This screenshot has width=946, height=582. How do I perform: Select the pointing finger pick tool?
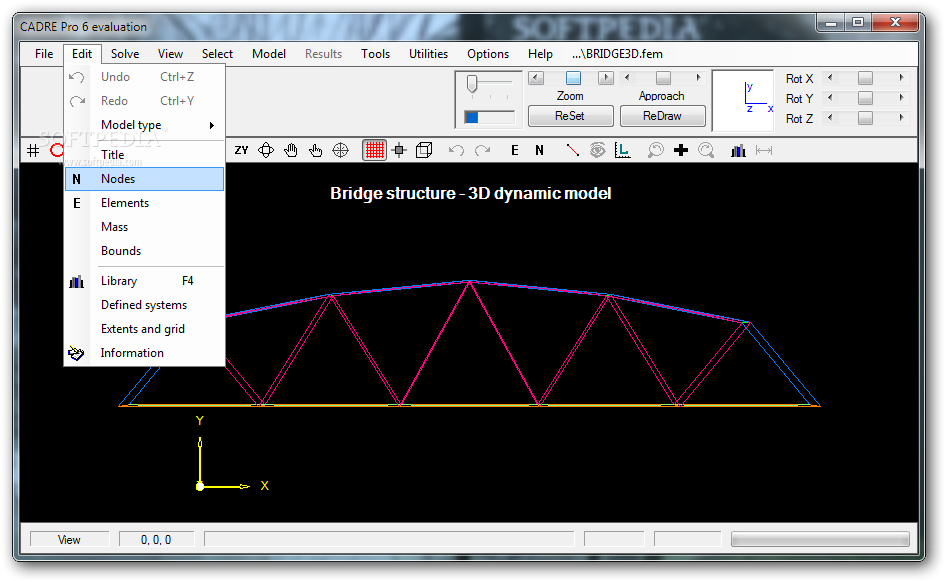click(316, 150)
